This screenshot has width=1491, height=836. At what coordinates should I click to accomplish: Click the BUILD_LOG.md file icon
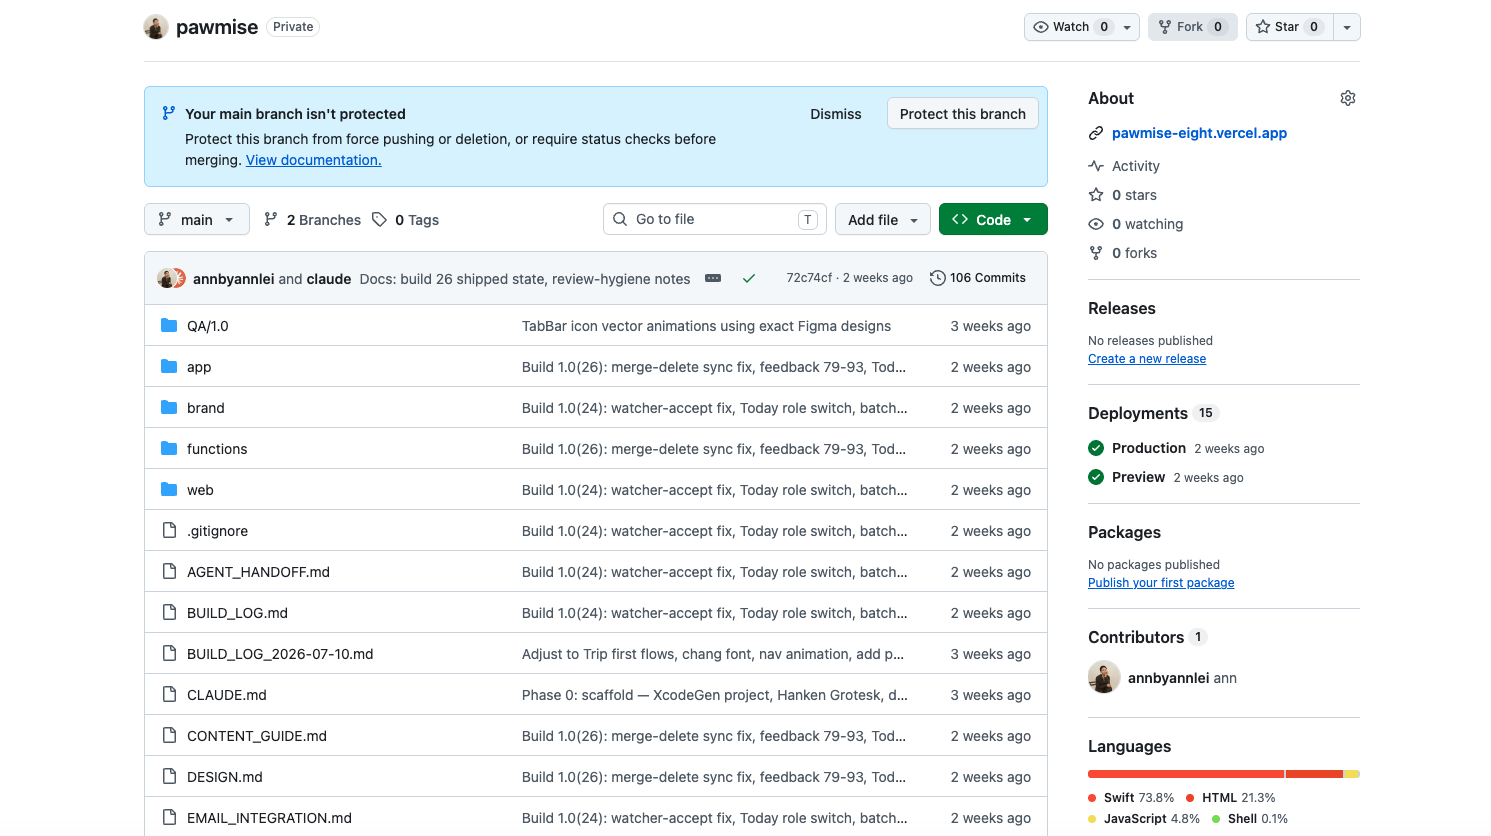coord(169,613)
